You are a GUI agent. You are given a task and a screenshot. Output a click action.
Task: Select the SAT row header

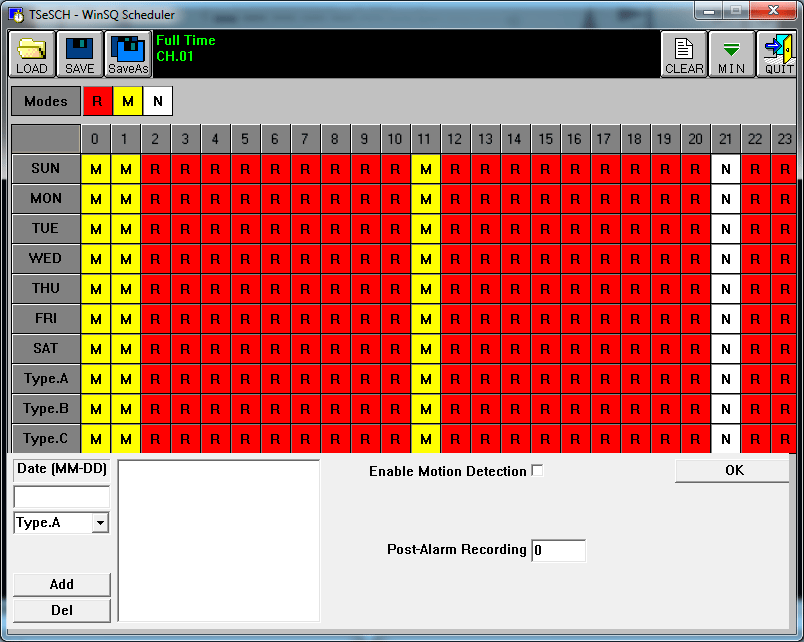(x=46, y=349)
